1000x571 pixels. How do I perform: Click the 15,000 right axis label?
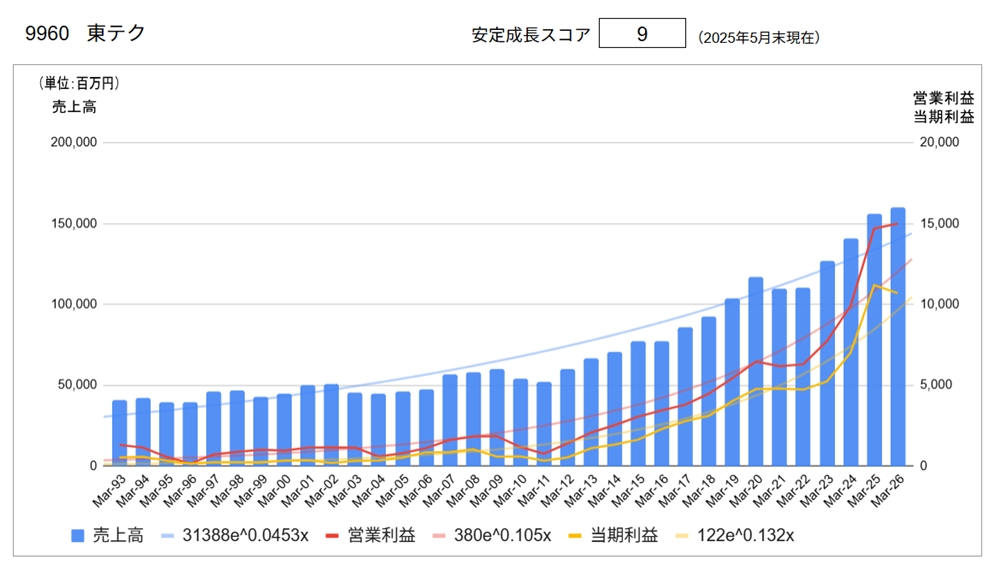(939, 223)
